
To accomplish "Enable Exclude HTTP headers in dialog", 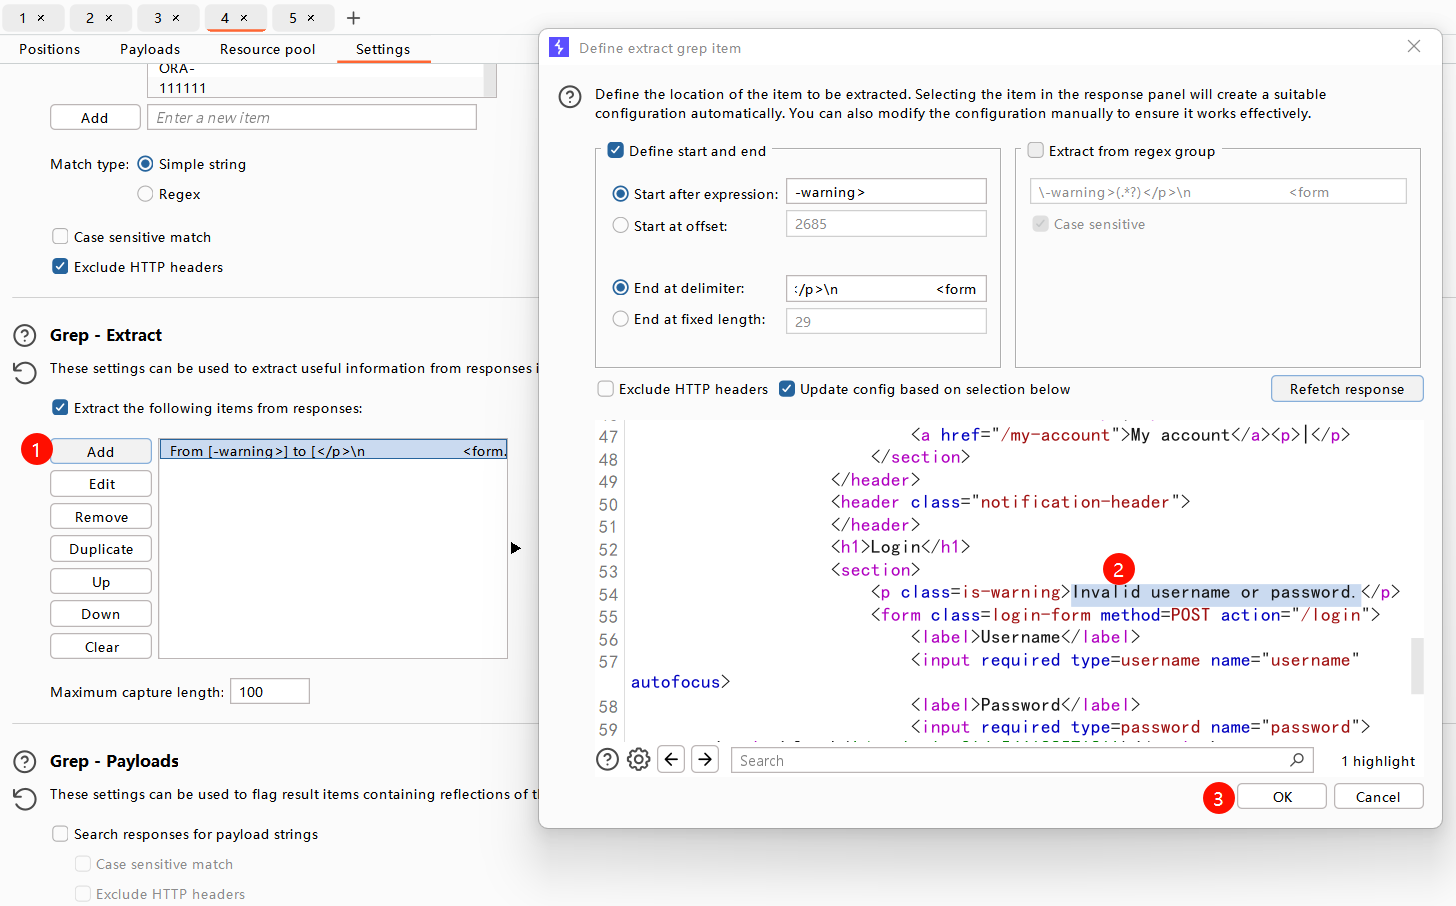I will (606, 389).
